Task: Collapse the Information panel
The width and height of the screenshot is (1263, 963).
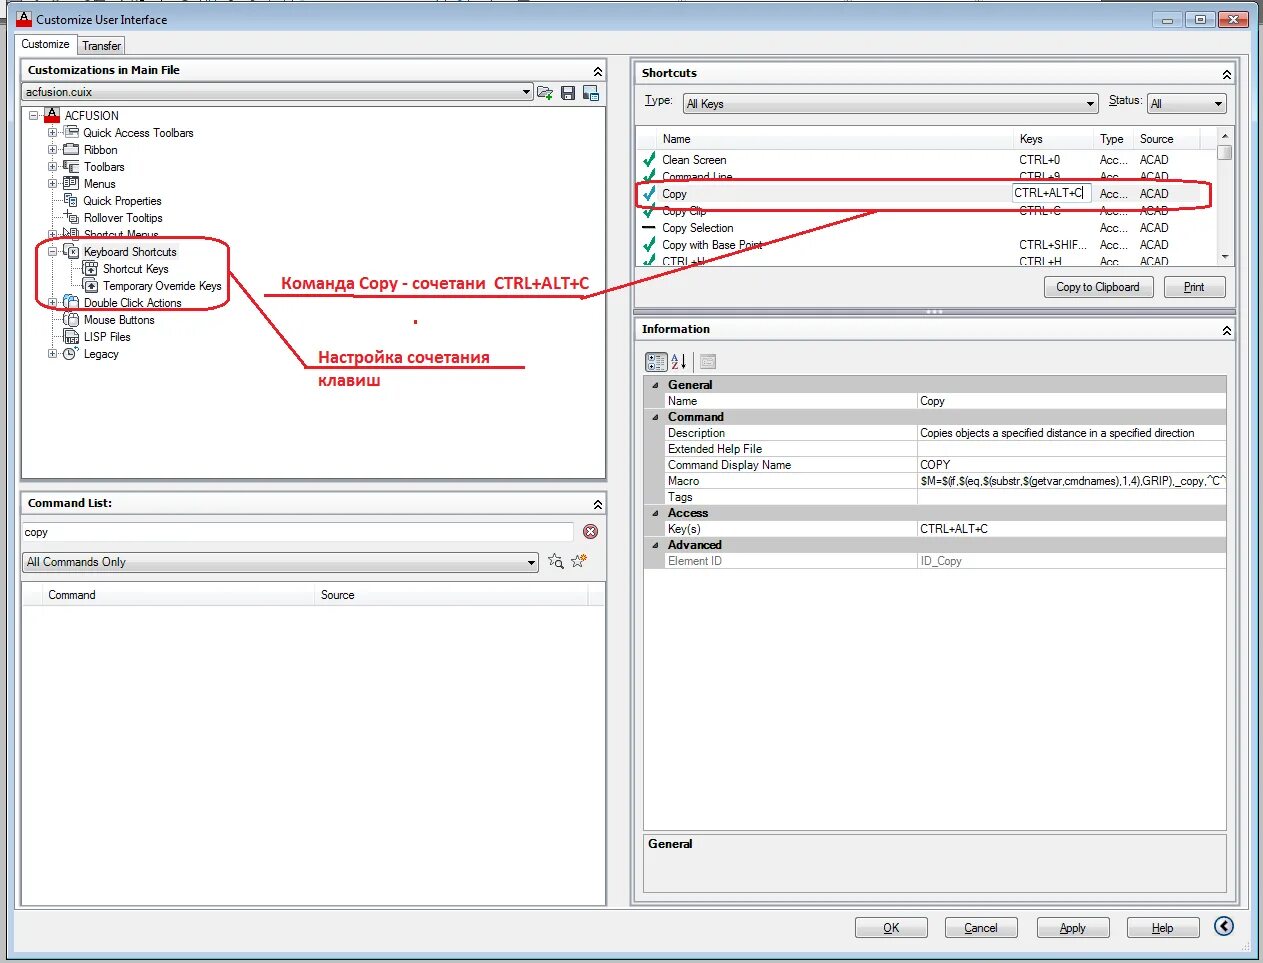Action: [1227, 330]
